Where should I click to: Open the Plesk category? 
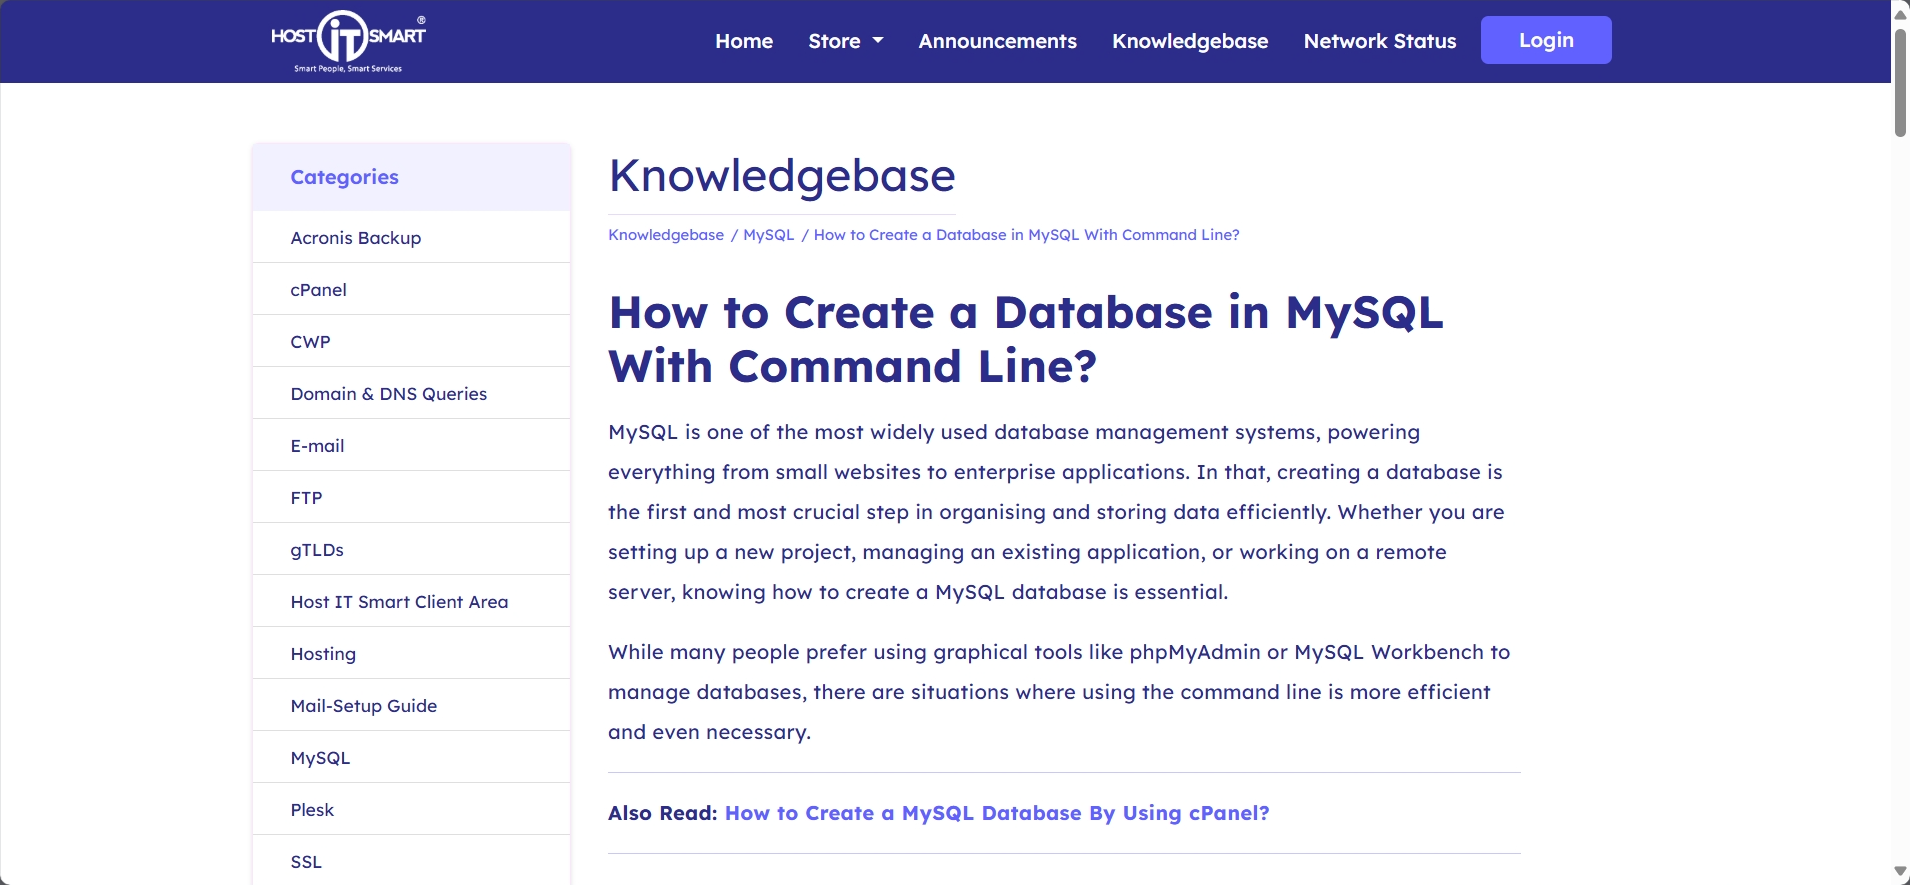click(411, 810)
